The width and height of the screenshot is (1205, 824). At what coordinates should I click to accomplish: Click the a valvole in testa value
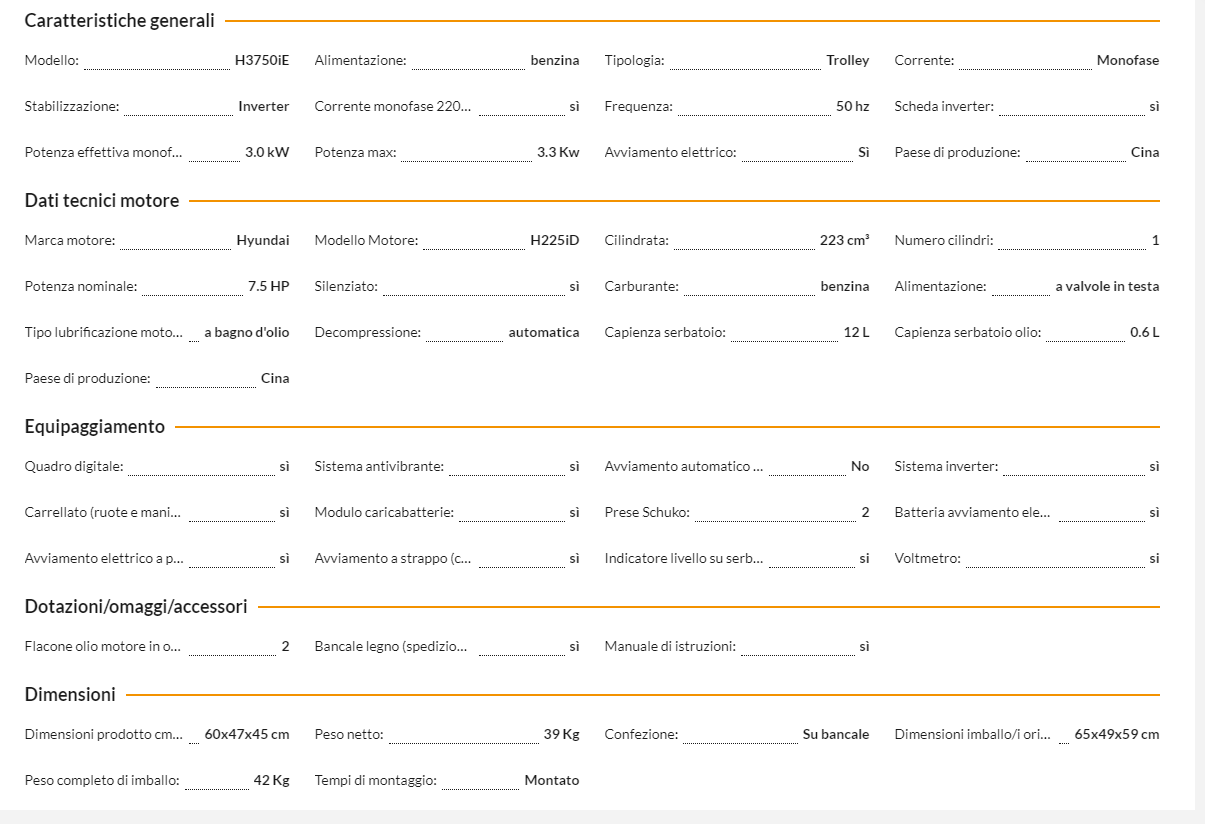tap(1108, 286)
